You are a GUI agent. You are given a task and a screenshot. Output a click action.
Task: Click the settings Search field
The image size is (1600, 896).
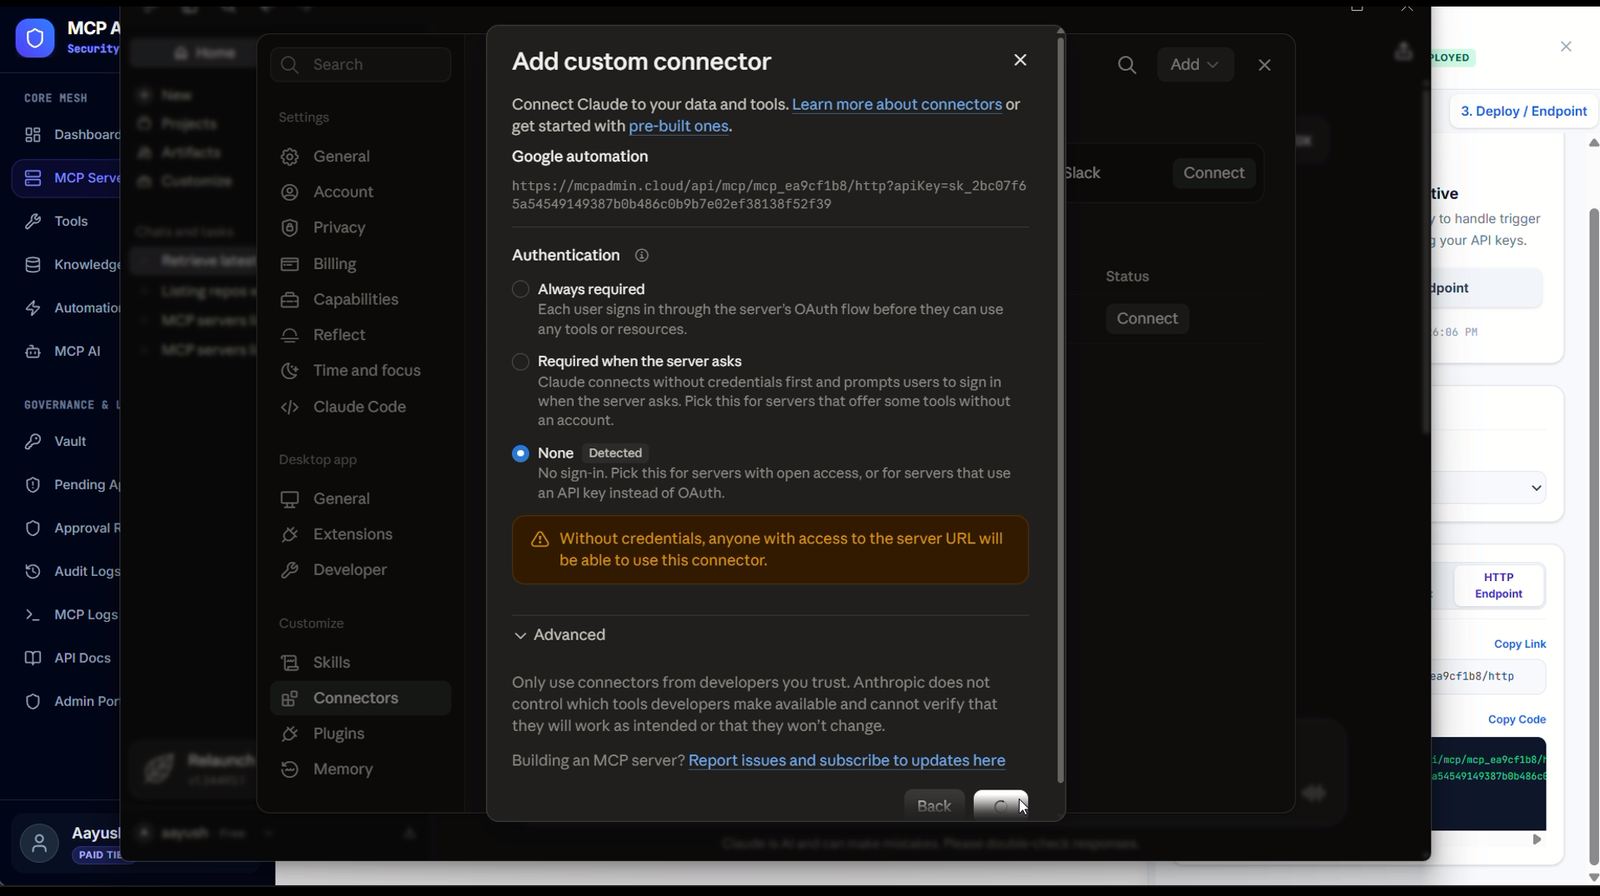(360, 64)
